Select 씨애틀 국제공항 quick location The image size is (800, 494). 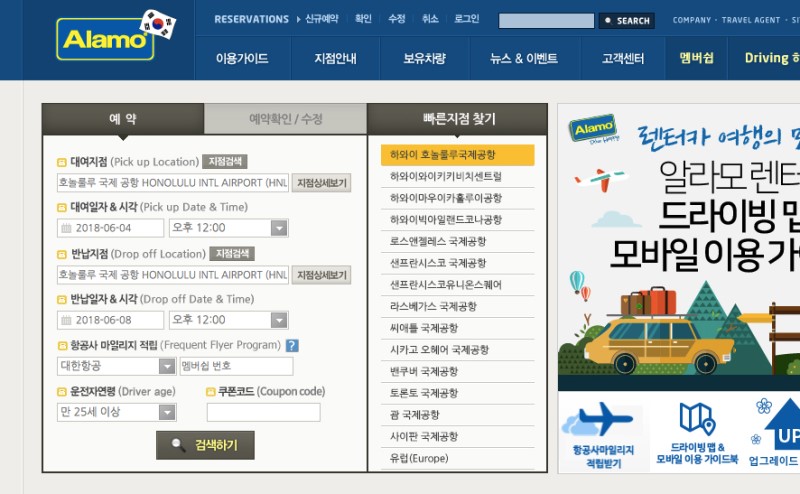(458, 328)
